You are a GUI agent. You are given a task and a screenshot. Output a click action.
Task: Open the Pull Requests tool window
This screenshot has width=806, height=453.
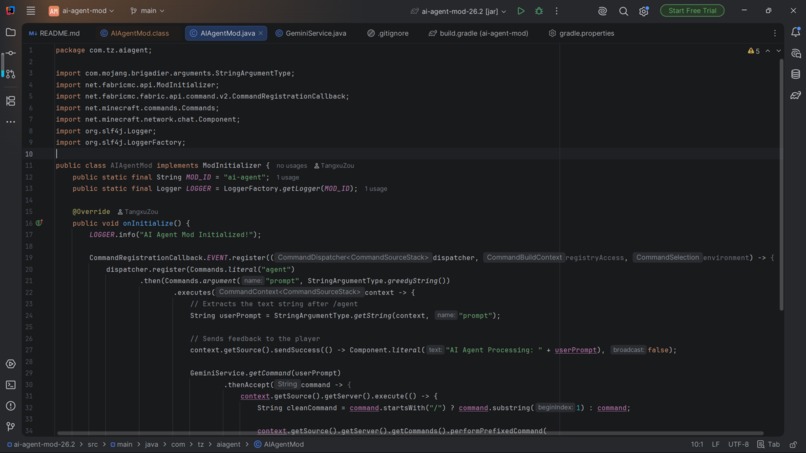10,75
